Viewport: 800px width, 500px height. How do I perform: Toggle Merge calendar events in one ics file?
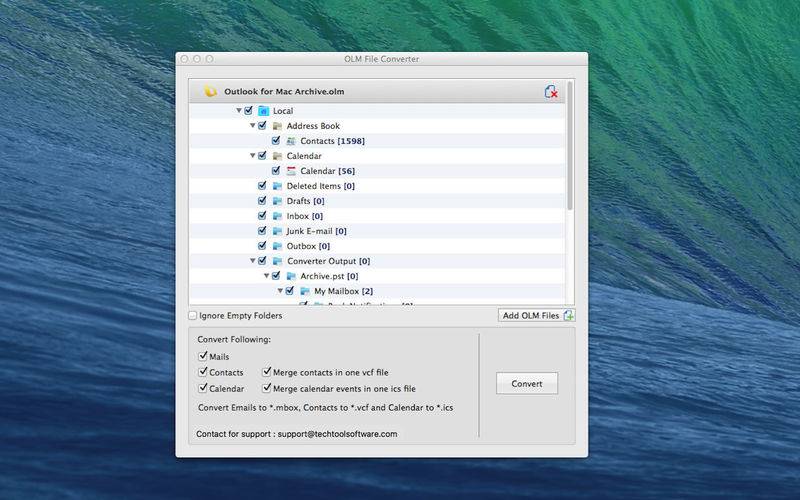[x=266, y=388]
